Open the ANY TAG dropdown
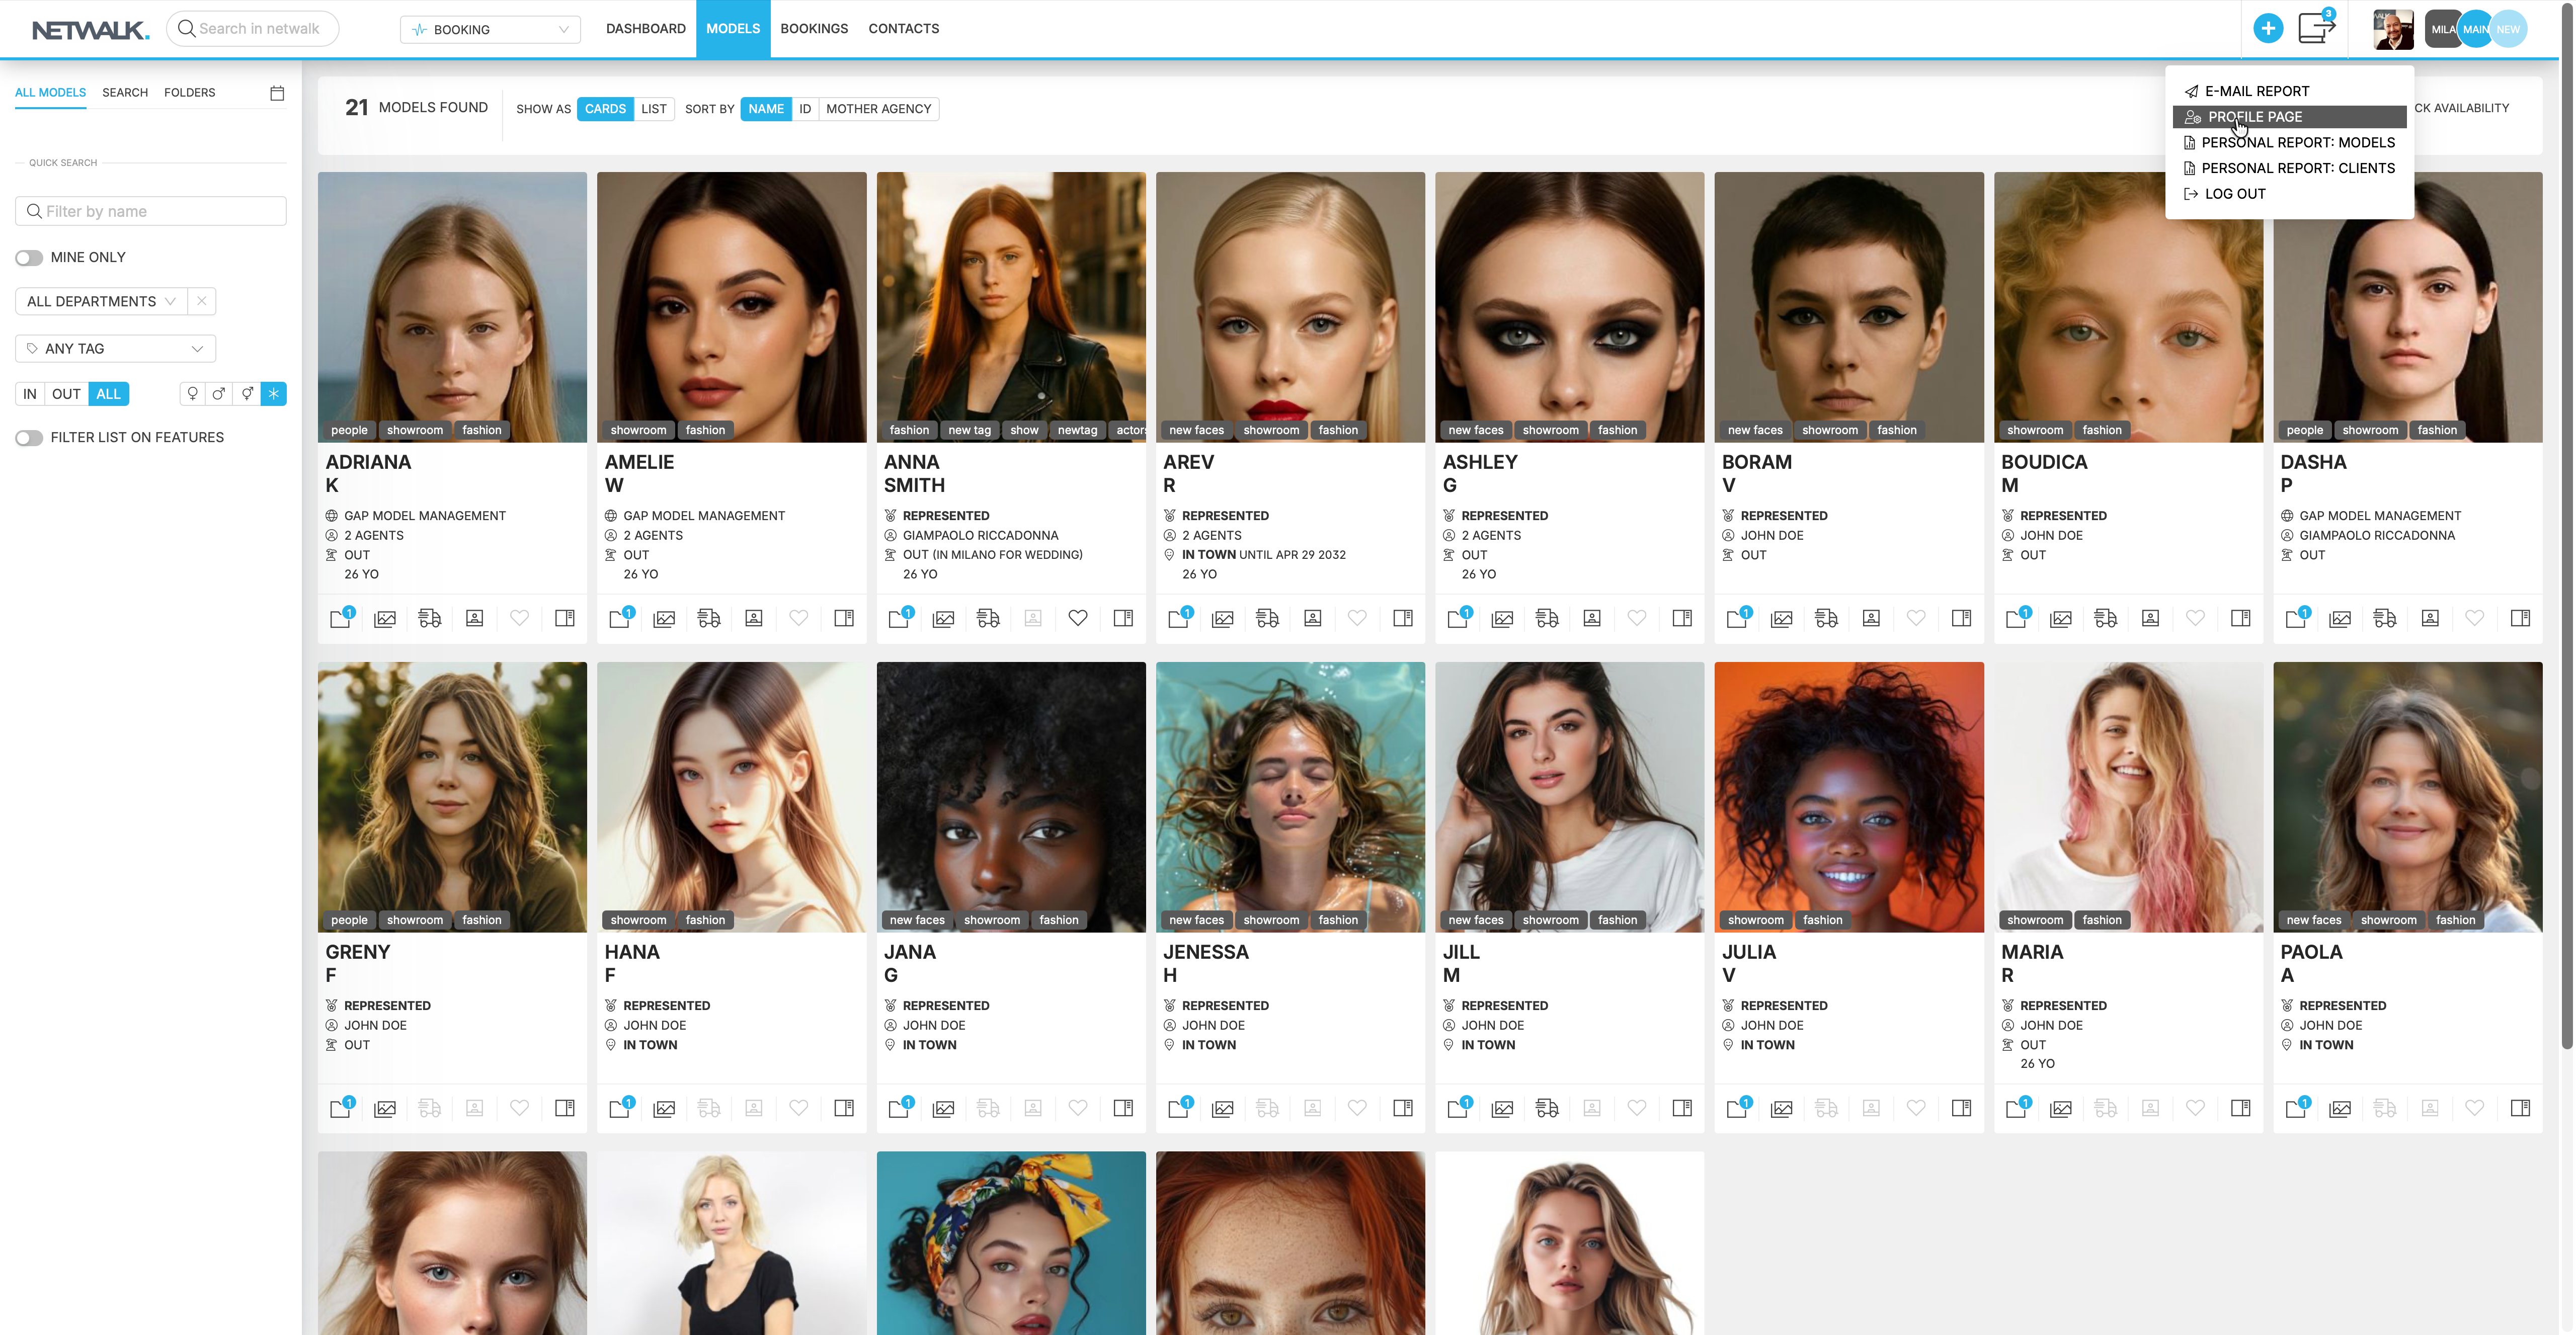 click(x=116, y=348)
